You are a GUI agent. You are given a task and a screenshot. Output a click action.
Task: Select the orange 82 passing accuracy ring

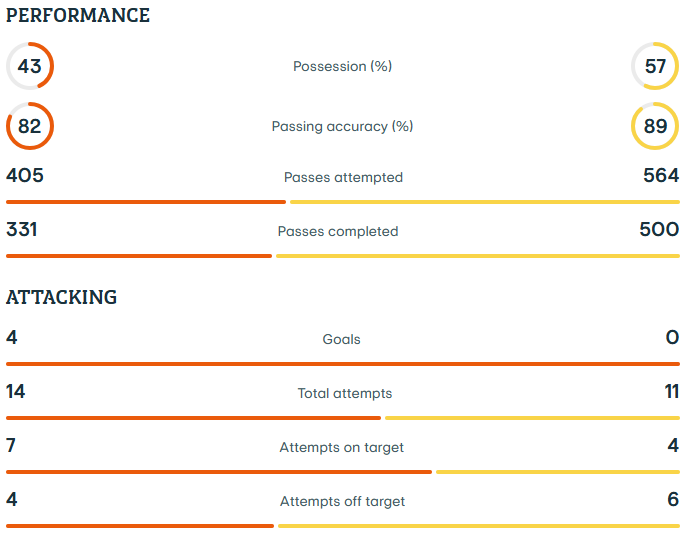[30, 126]
